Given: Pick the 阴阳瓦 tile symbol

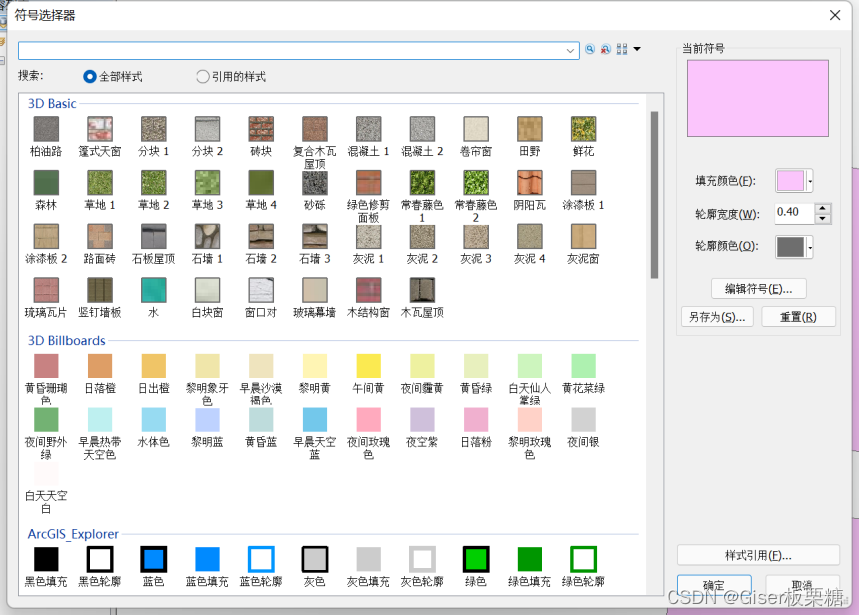Looking at the screenshot, I should [530, 182].
